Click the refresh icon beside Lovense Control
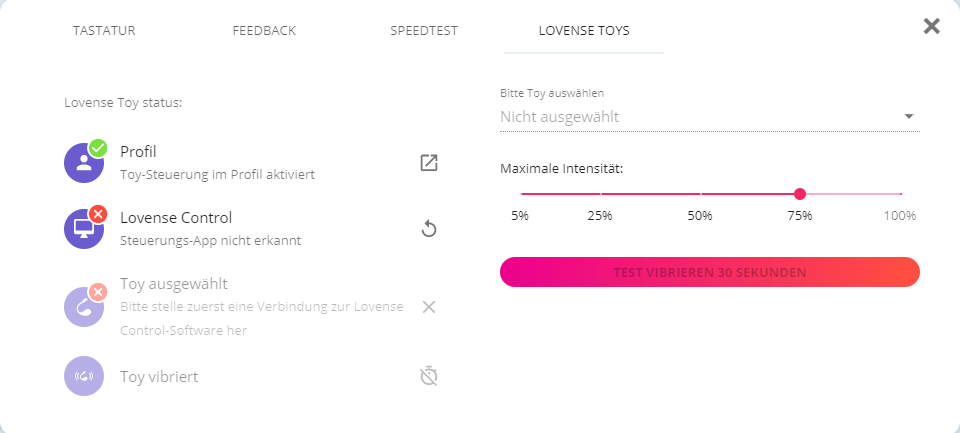 point(429,229)
